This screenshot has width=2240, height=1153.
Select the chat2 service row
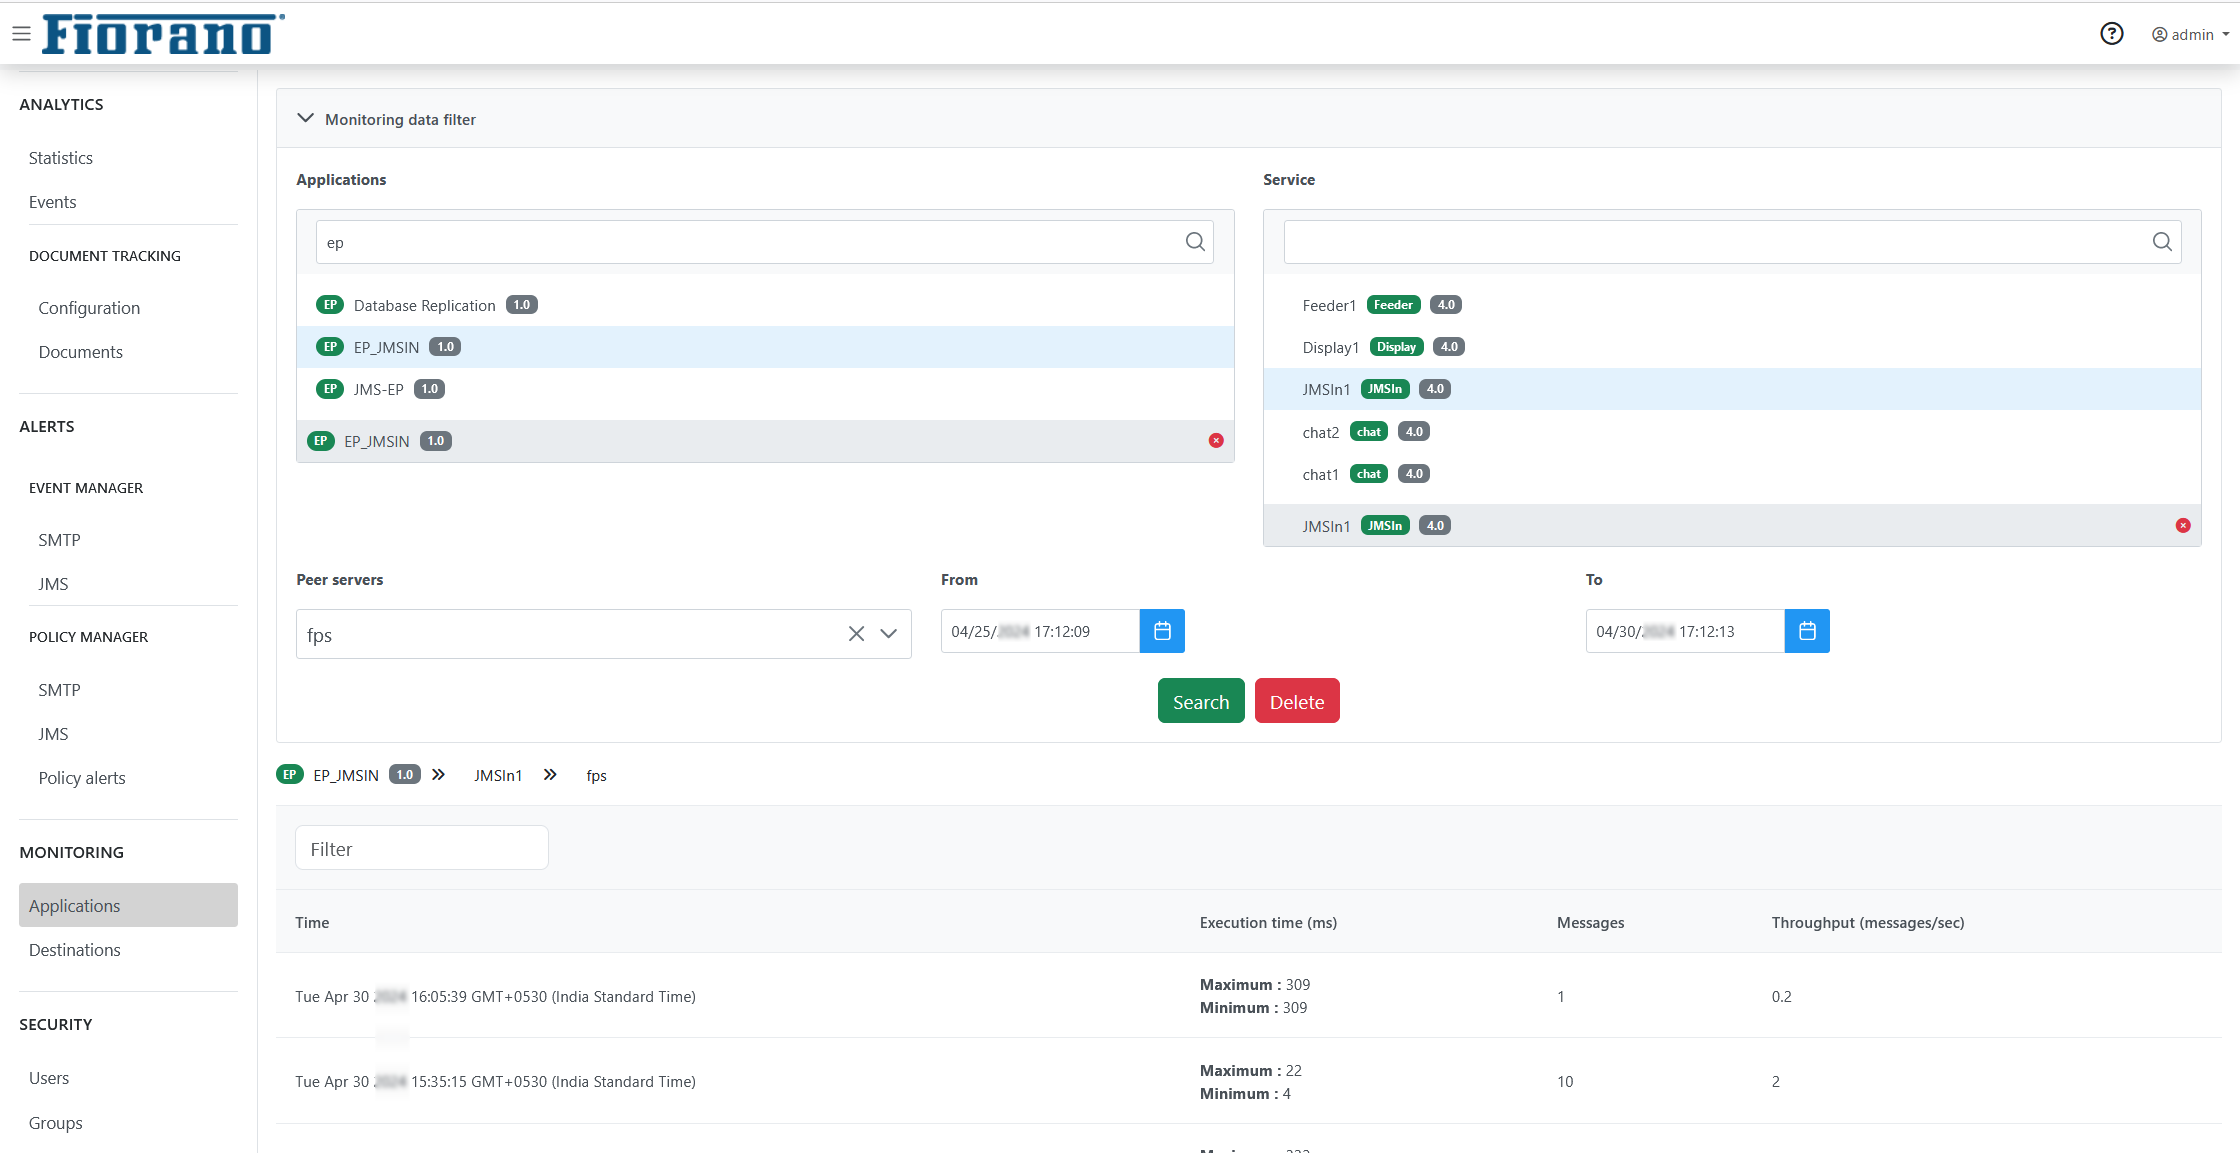(1732, 432)
